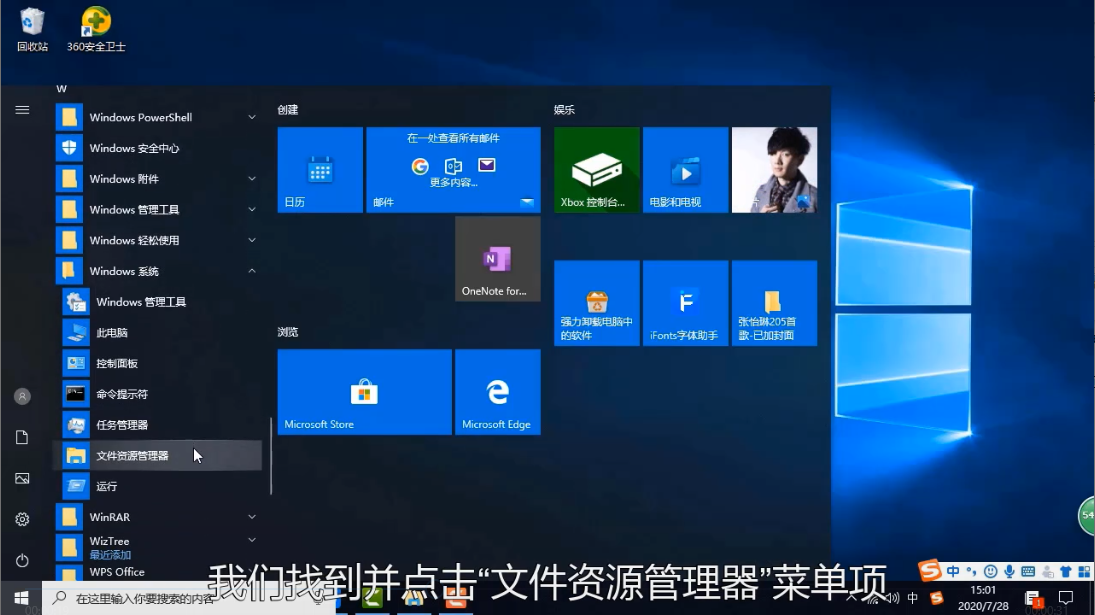Collapse the Windows 系统 folder
The height and width of the screenshot is (615, 1095).
[252, 271]
